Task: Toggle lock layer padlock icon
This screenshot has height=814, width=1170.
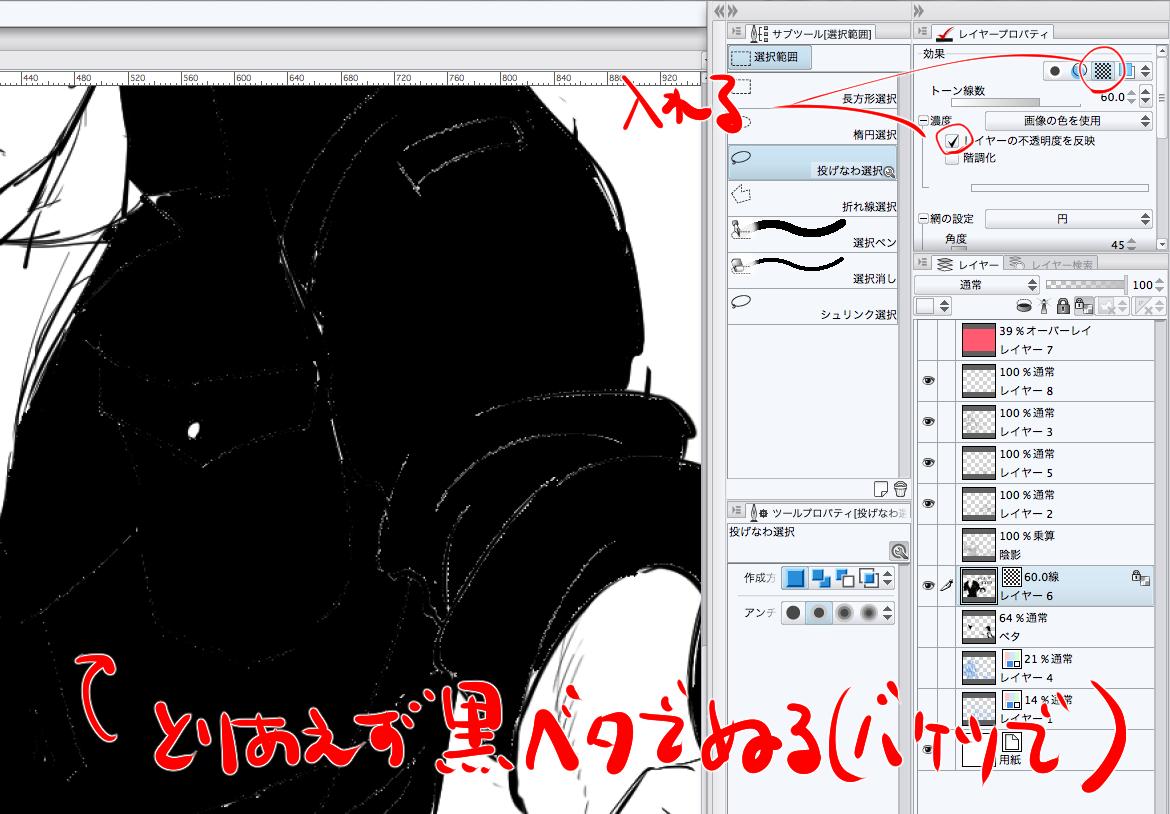Action: 1063,306
